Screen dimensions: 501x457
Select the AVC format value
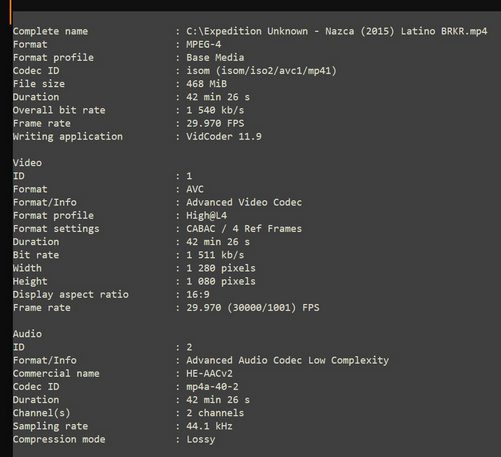[195, 189]
